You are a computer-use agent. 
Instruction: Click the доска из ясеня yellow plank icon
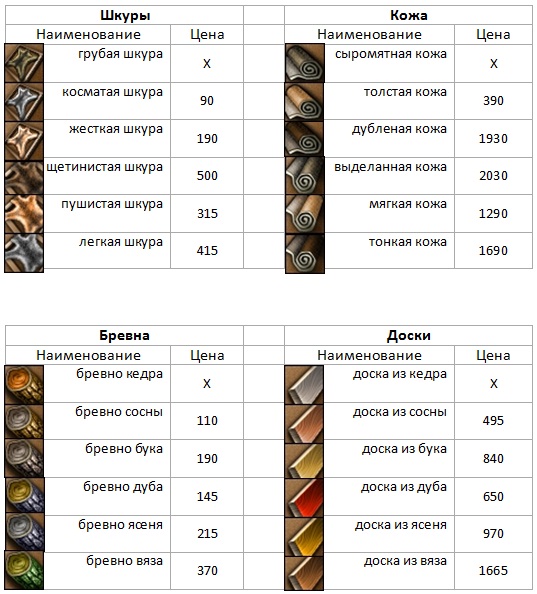pyautogui.click(x=304, y=536)
